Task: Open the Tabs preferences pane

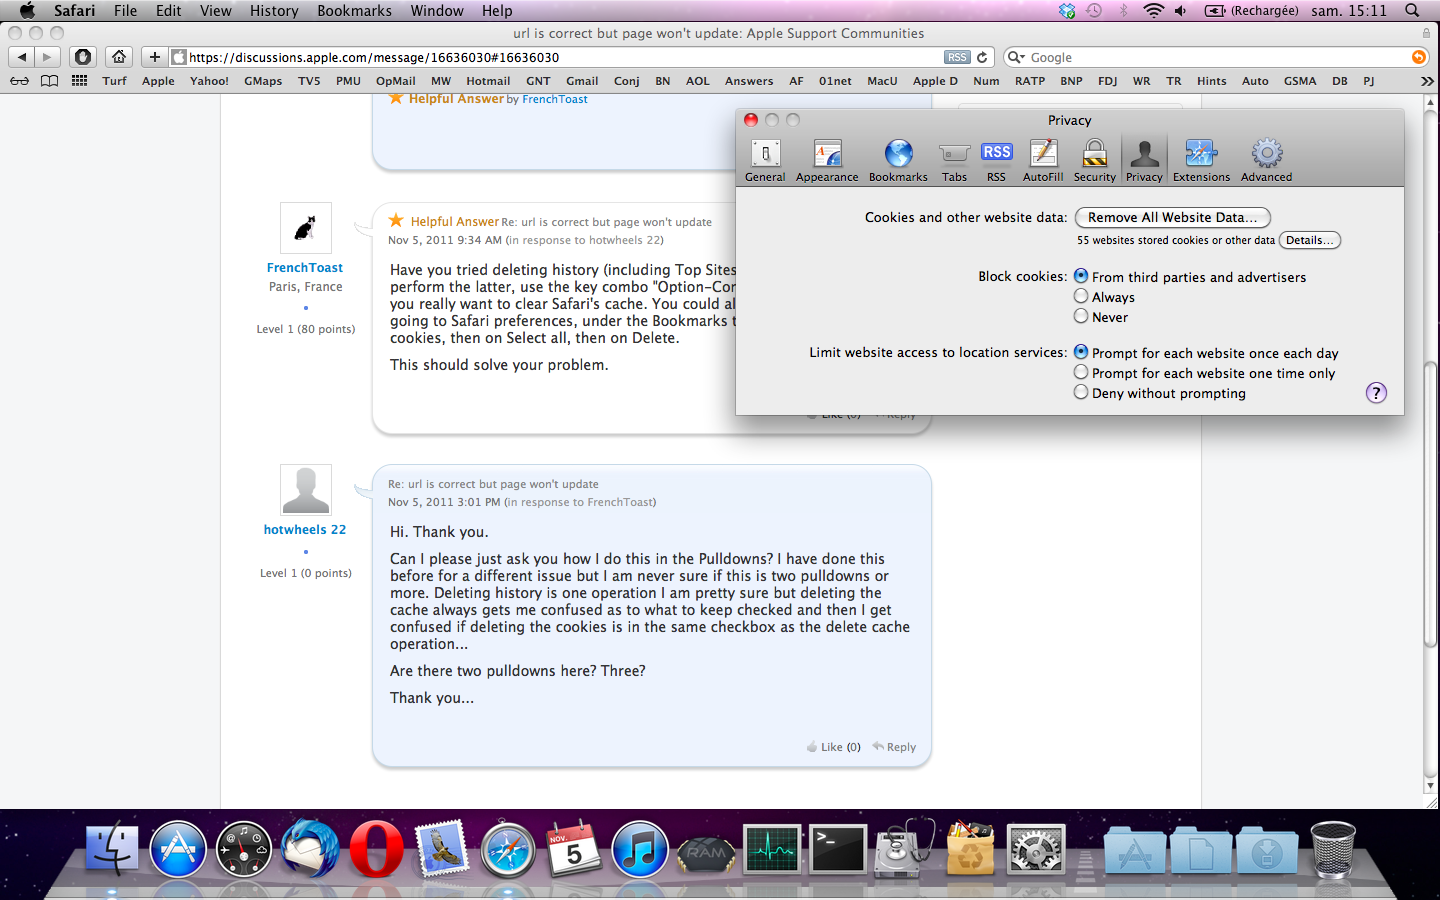Action: (x=954, y=160)
